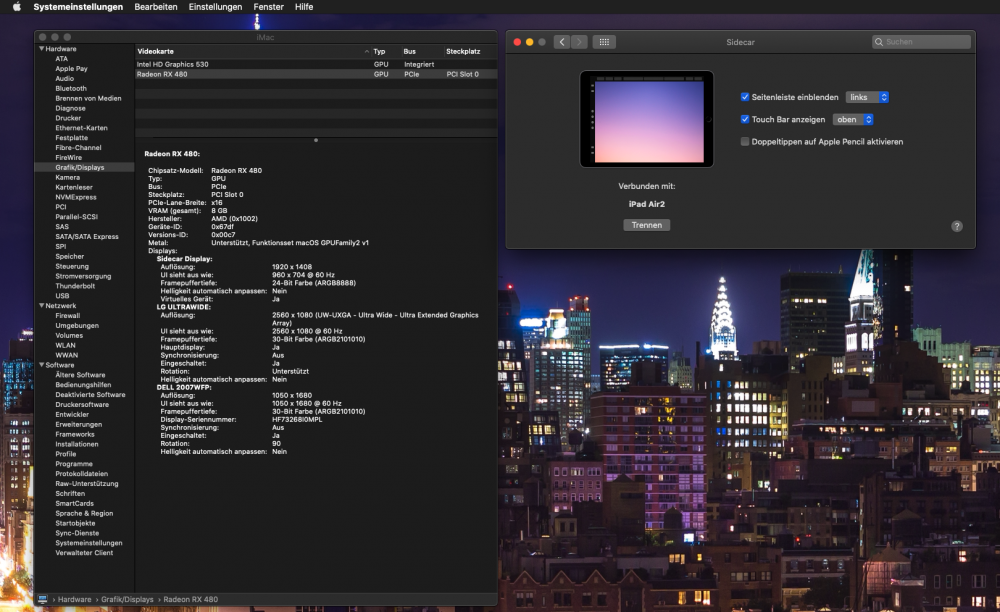Viewport: 1000px width, 612px height.
Task: Select Kamera in the sidebar
Action: point(68,177)
